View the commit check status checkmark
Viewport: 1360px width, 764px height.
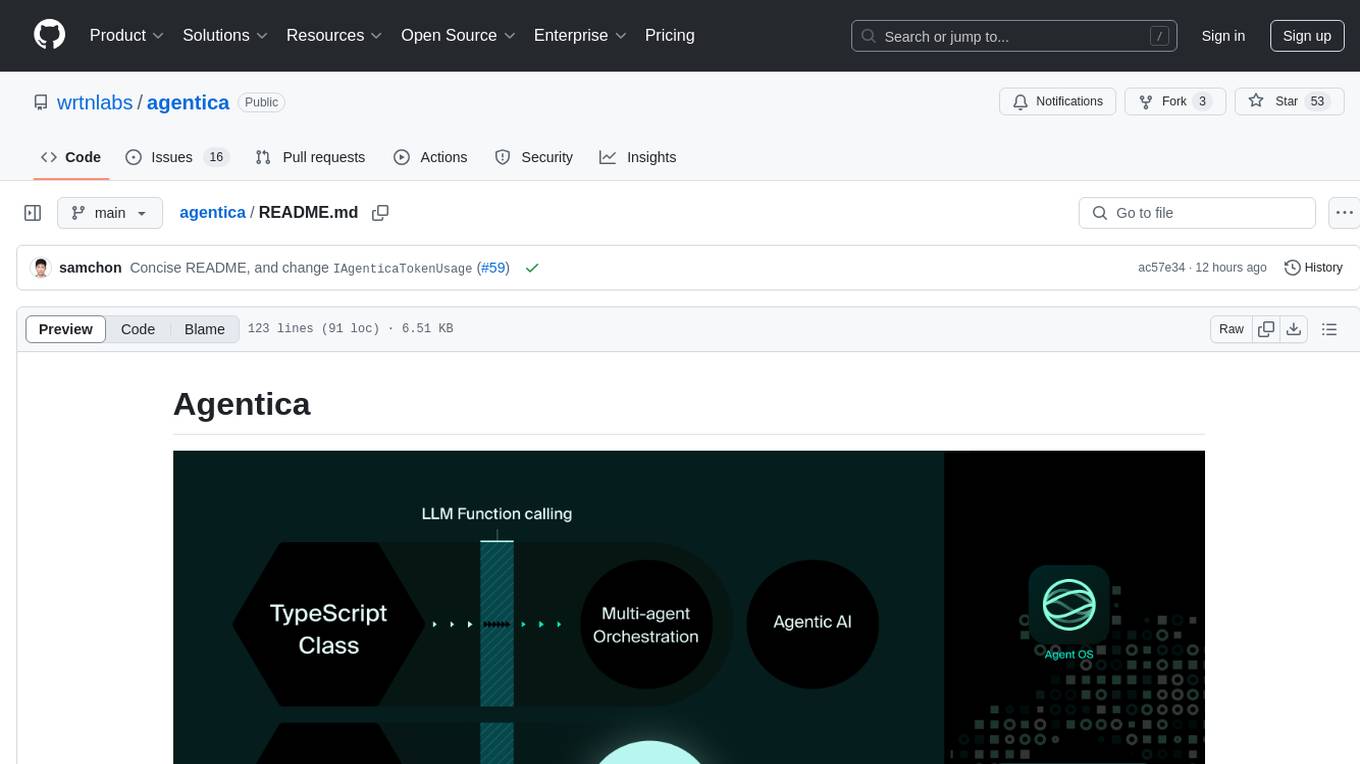pyautogui.click(x=532, y=268)
